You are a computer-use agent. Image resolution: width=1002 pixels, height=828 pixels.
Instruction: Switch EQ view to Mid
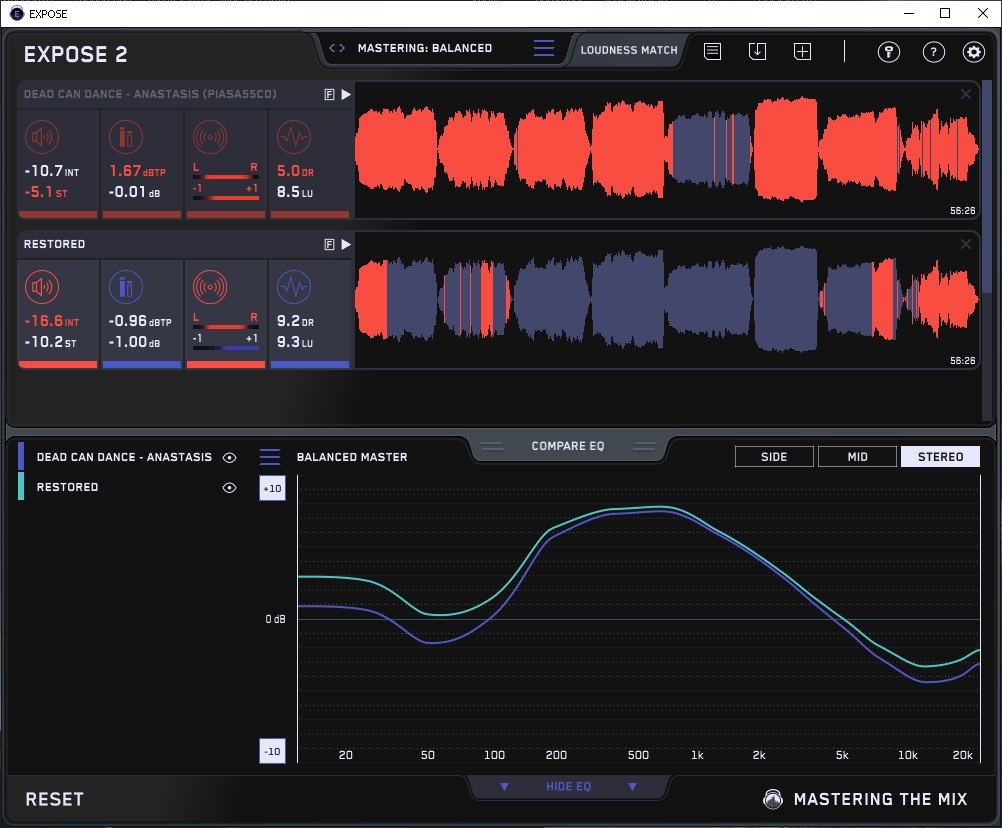(857, 457)
